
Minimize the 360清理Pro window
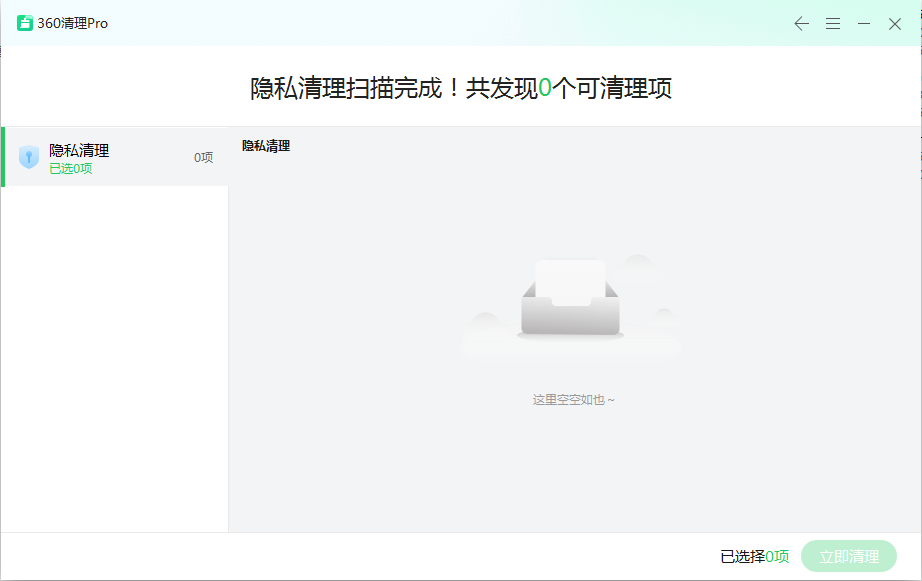click(x=864, y=24)
